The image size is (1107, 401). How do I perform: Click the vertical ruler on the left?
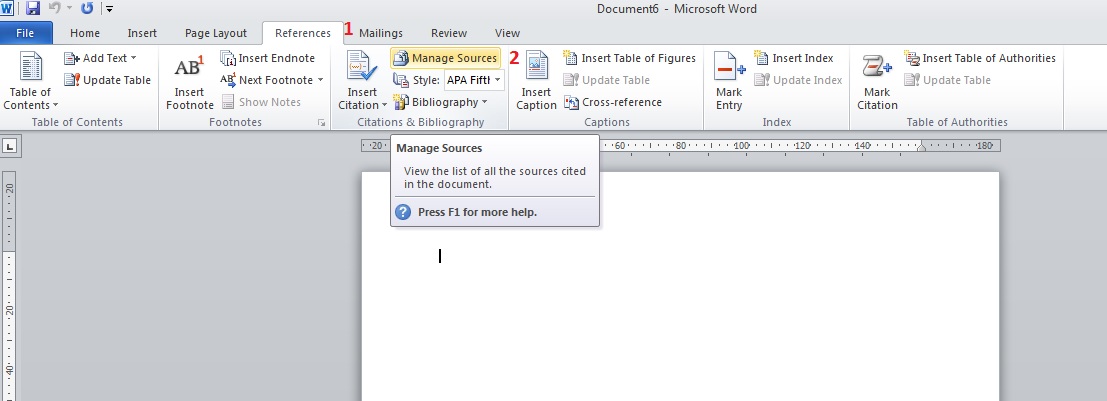[10, 286]
